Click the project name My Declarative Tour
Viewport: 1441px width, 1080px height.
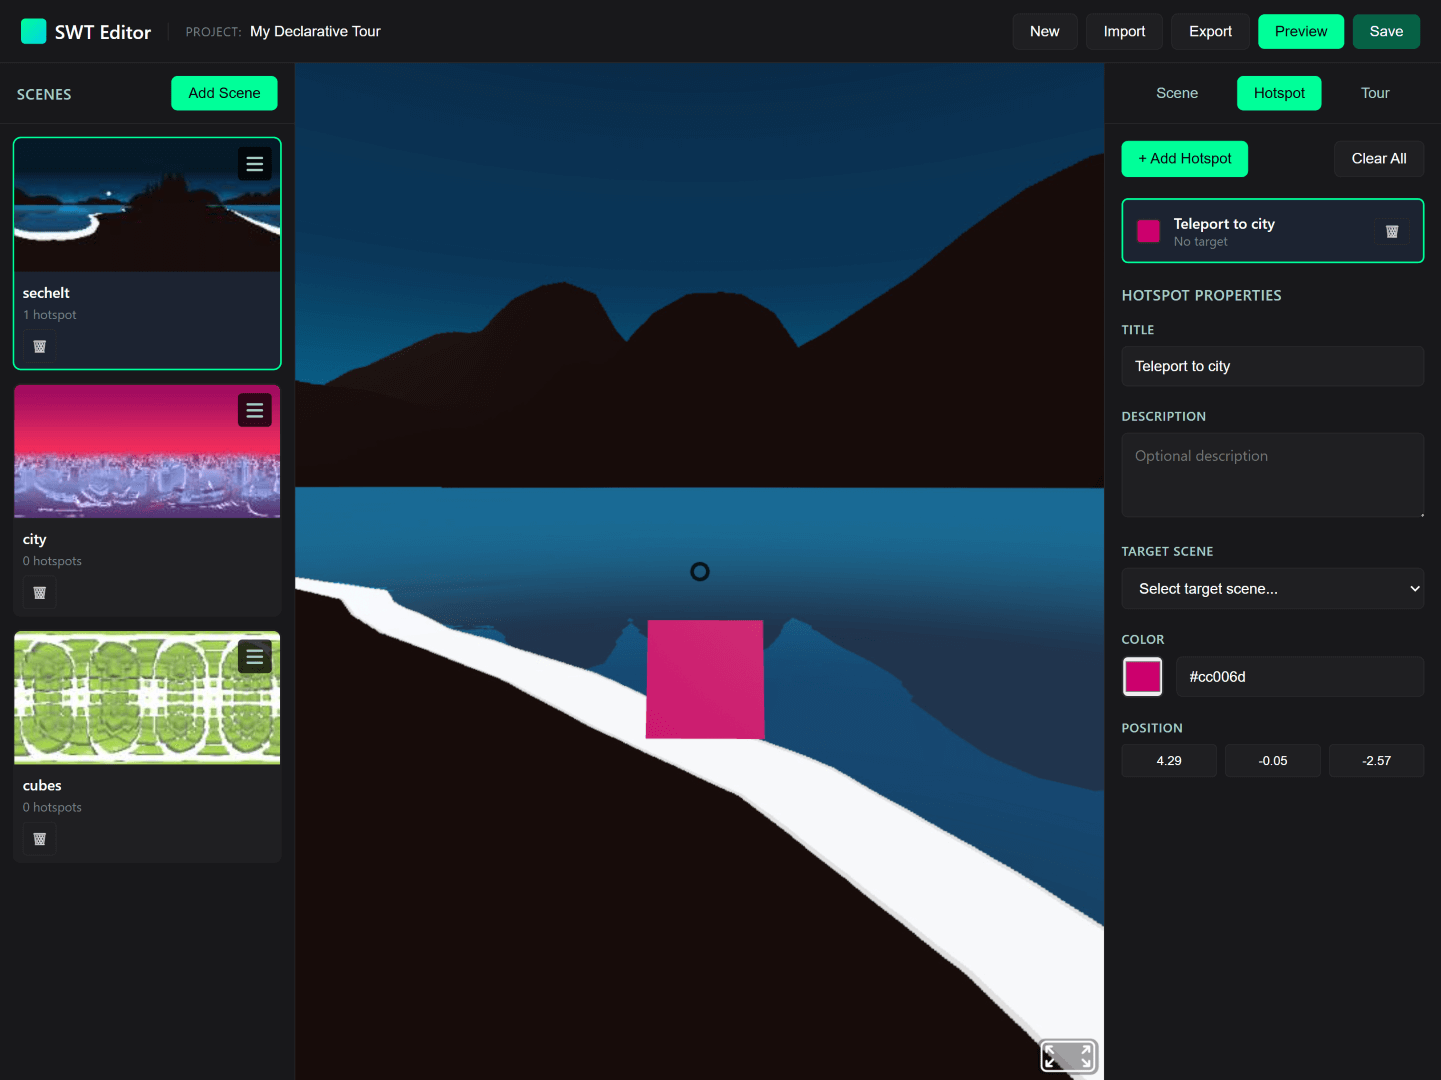[x=315, y=31]
